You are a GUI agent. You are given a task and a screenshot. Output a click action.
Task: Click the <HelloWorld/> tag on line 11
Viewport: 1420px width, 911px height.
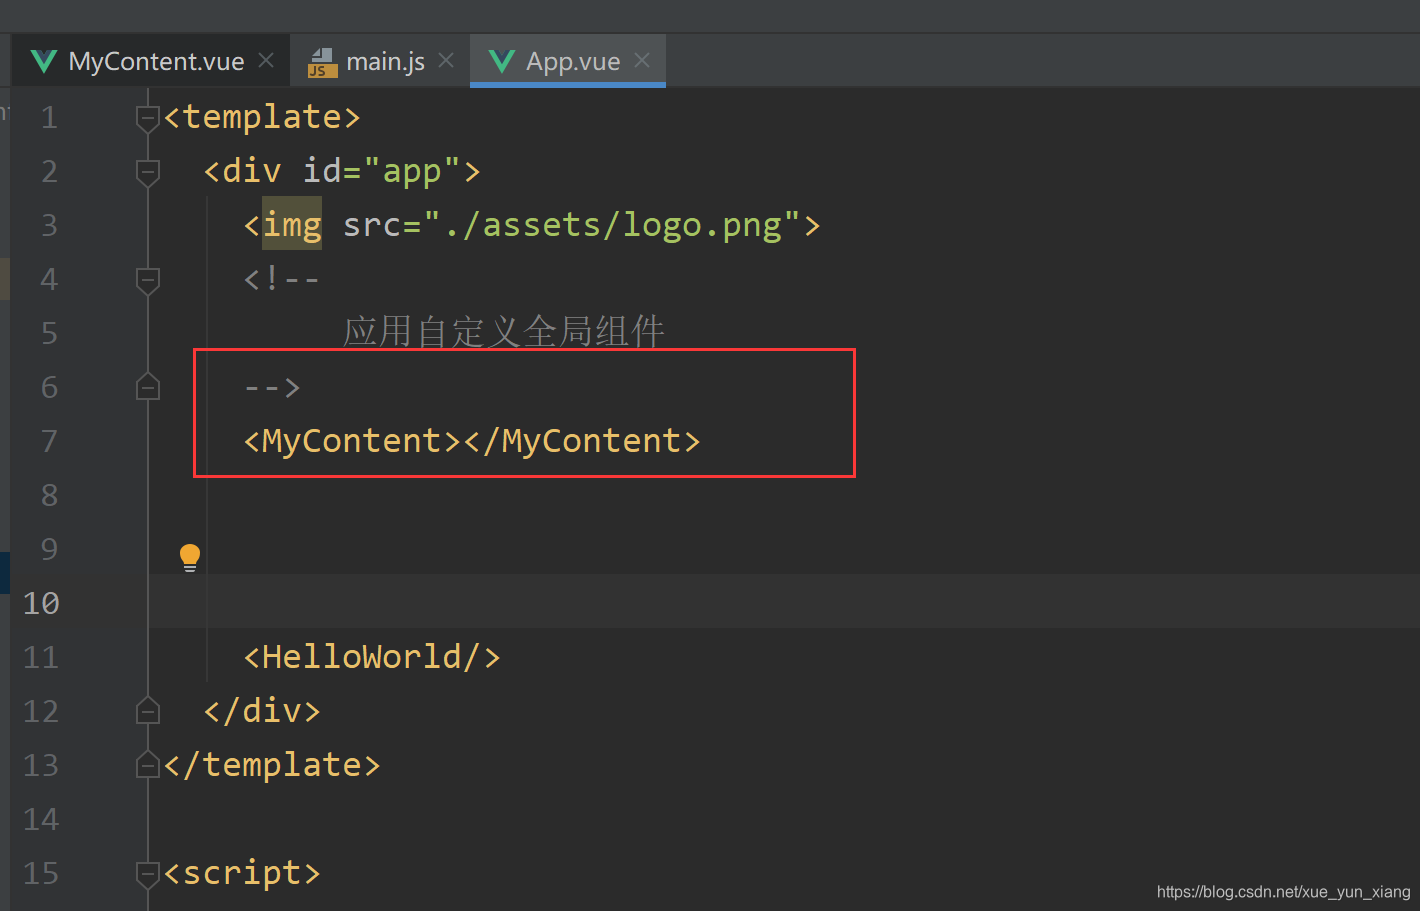pyautogui.click(x=372, y=657)
